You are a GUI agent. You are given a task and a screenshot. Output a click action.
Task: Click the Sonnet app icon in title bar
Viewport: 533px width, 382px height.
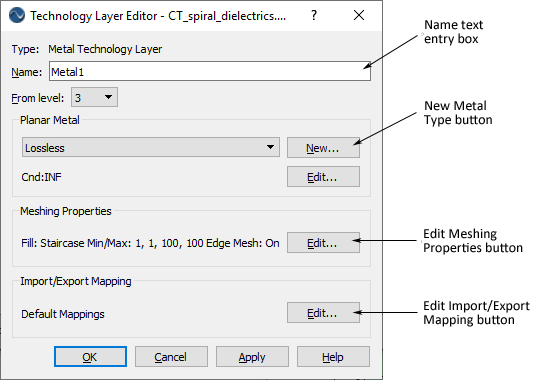click(x=17, y=15)
